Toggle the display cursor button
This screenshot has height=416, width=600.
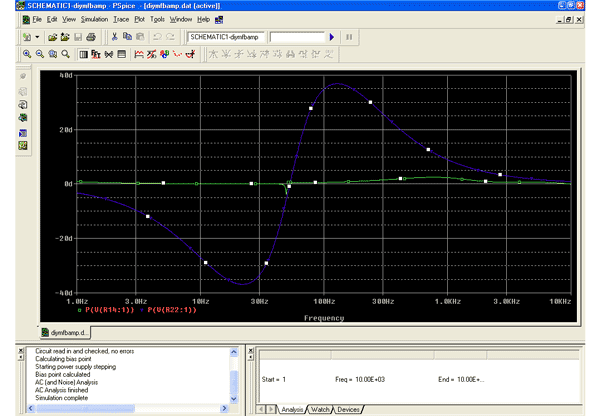pyautogui.click(x=191, y=54)
